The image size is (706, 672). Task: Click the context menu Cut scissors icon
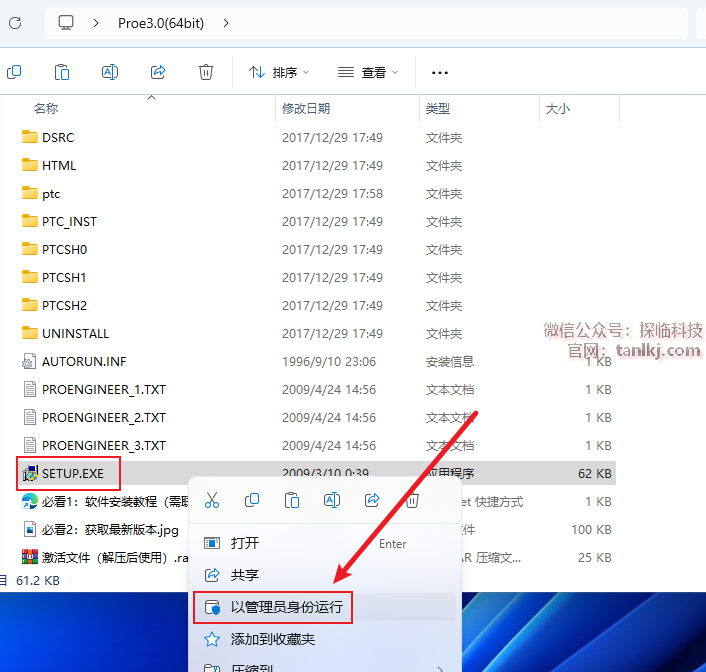click(x=212, y=500)
